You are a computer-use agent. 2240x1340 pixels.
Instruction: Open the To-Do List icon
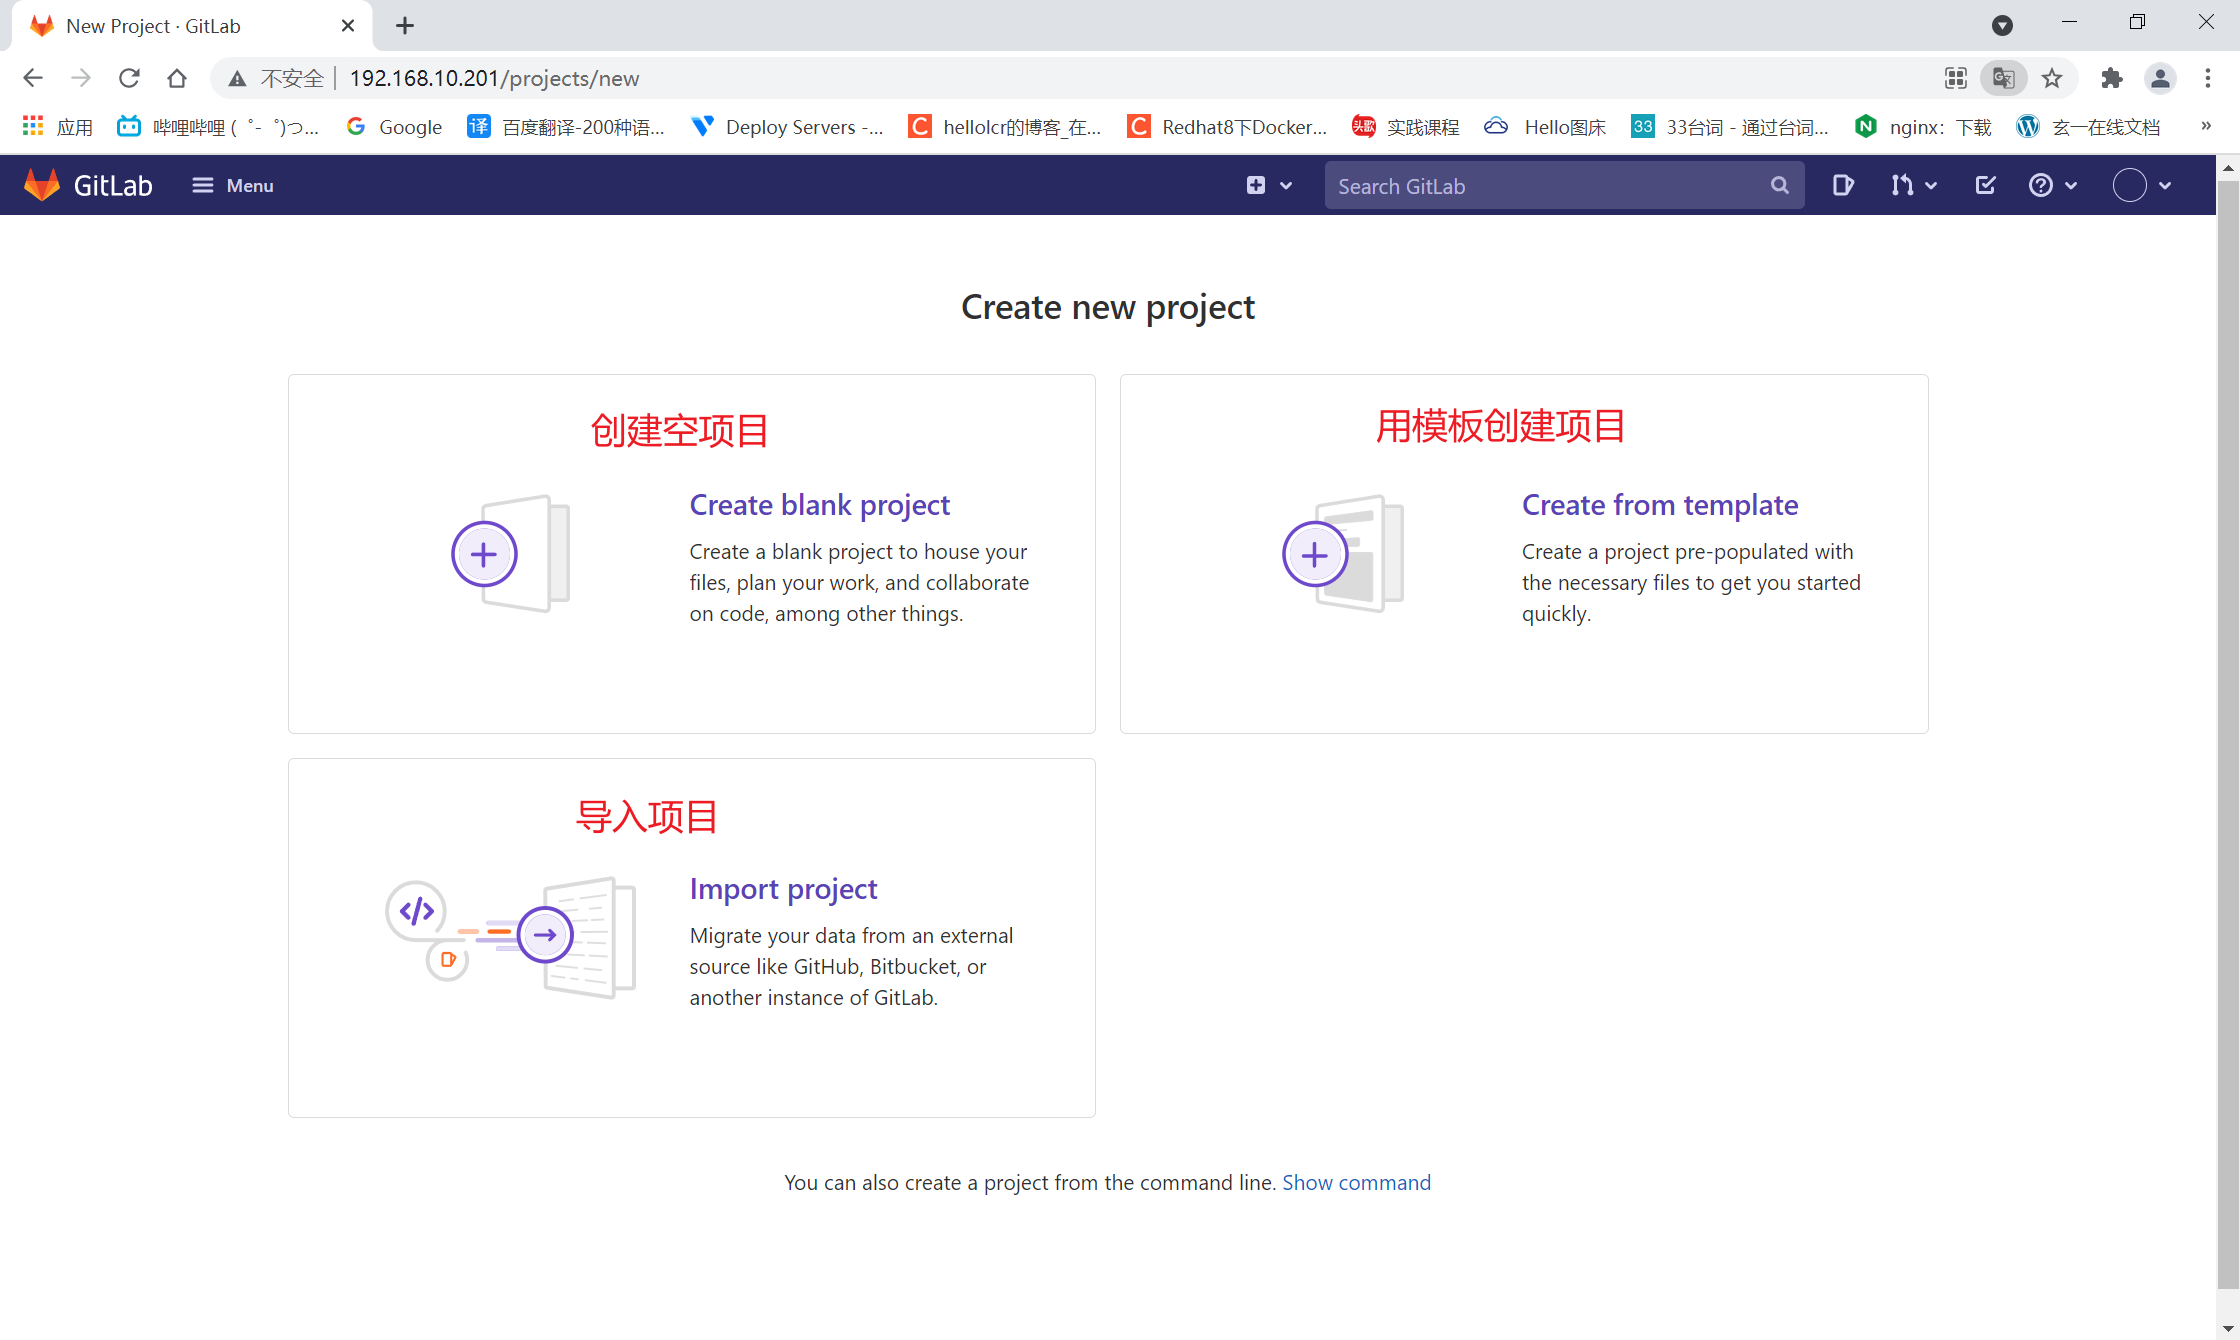point(1985,185)
